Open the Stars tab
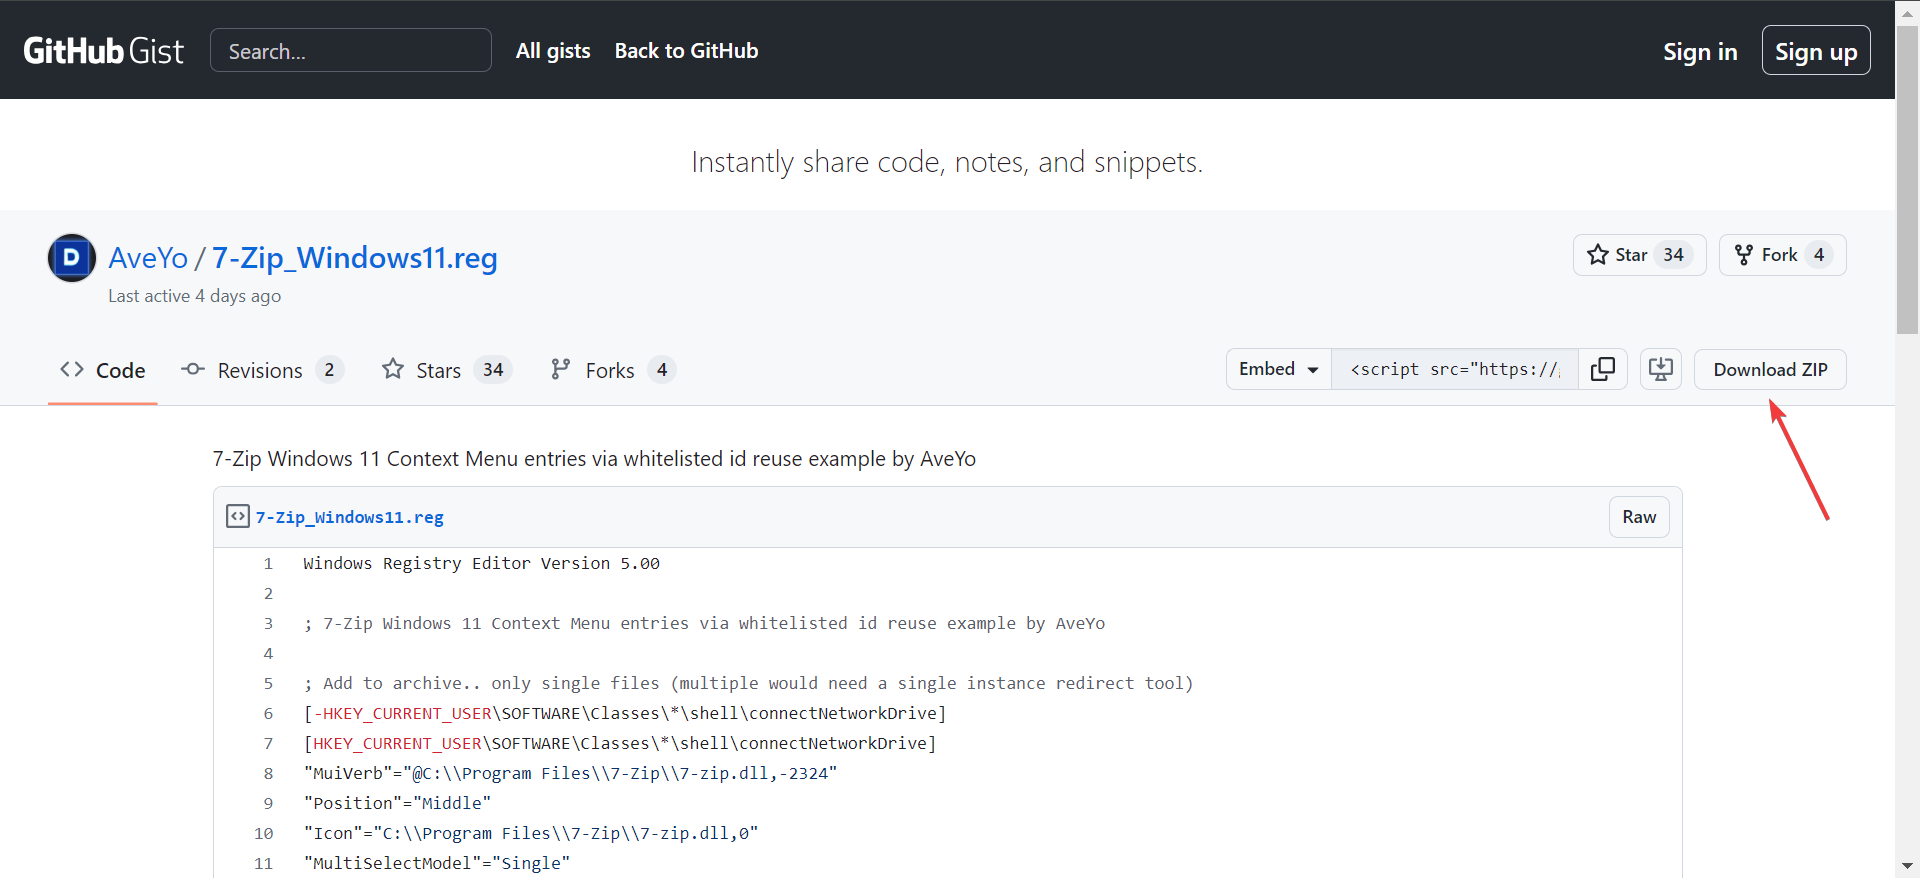The width and height of the screenshot is (1920, 878). pos(446,370)
